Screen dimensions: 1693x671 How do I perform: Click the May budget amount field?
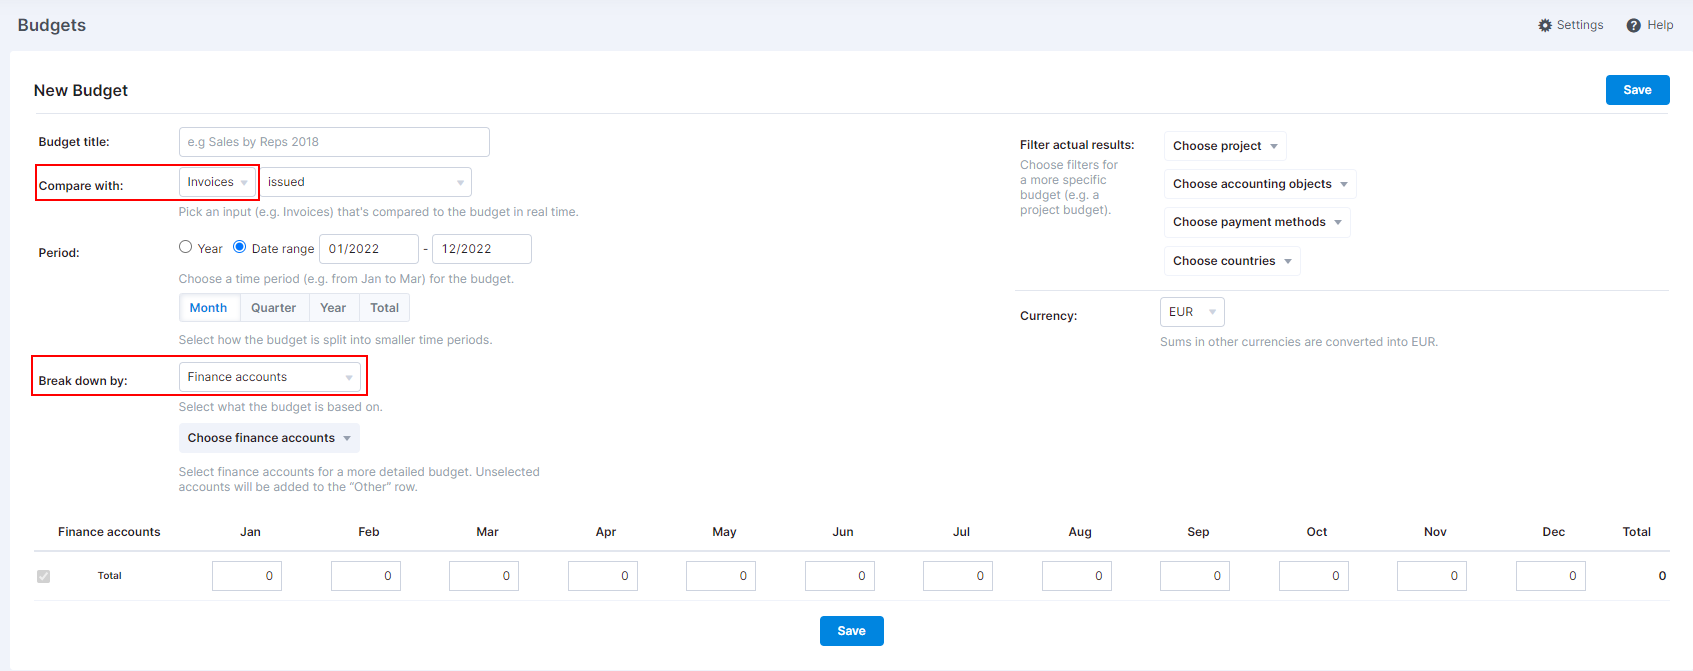point(721,576)
